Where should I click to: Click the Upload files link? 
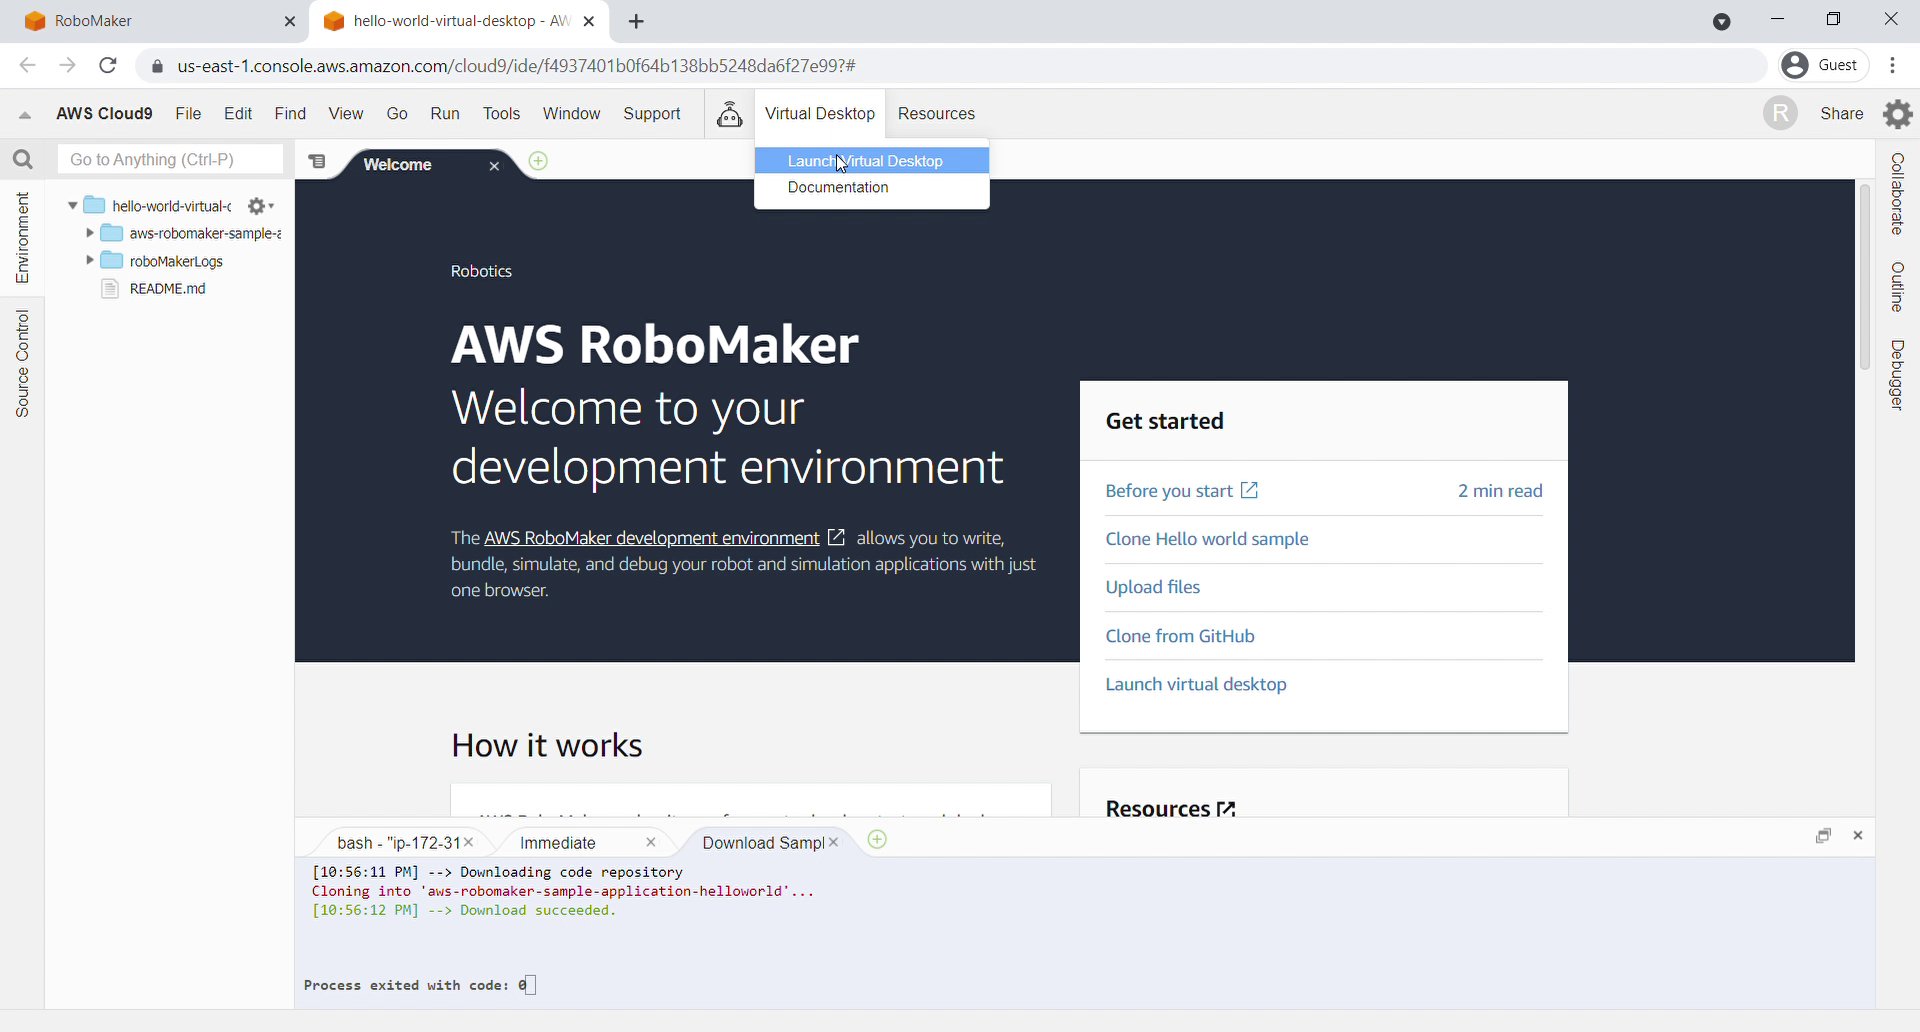1153,587
